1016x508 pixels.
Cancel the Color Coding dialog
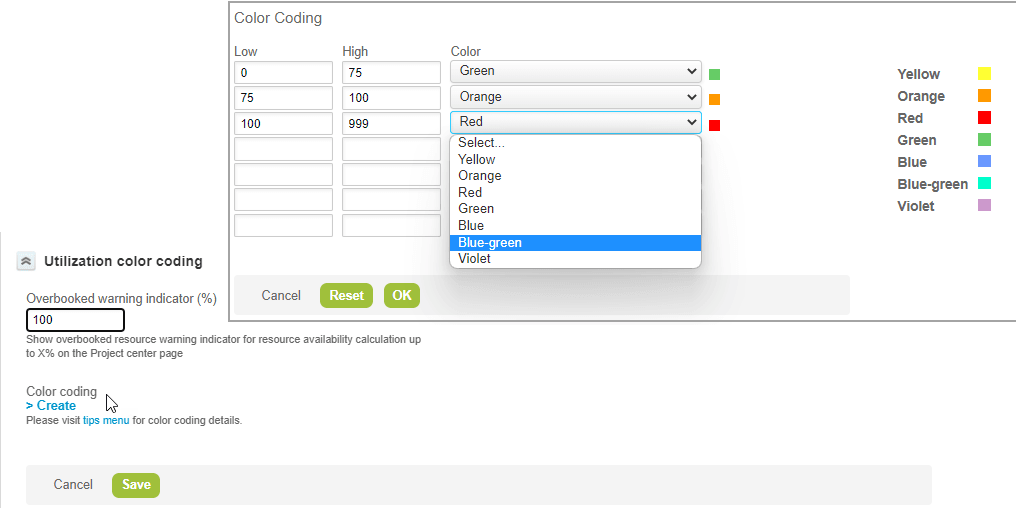tap(281, 295)
